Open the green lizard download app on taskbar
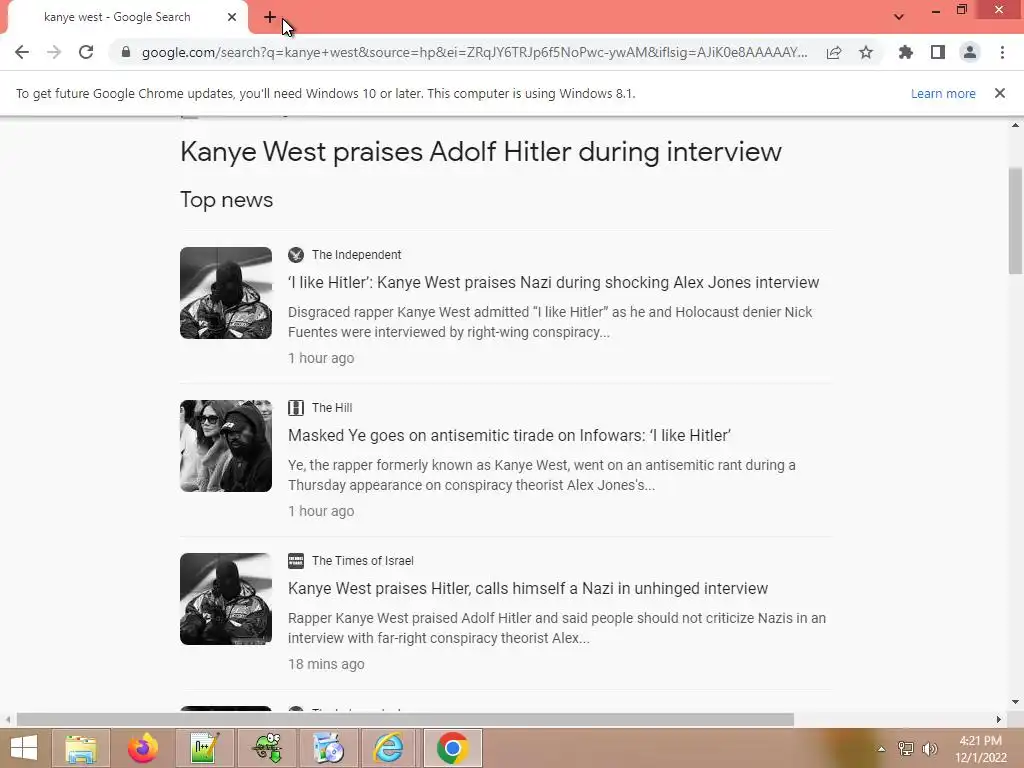Image resolution: width=1024 pixels, height=768 pixels. click(266, 748)
